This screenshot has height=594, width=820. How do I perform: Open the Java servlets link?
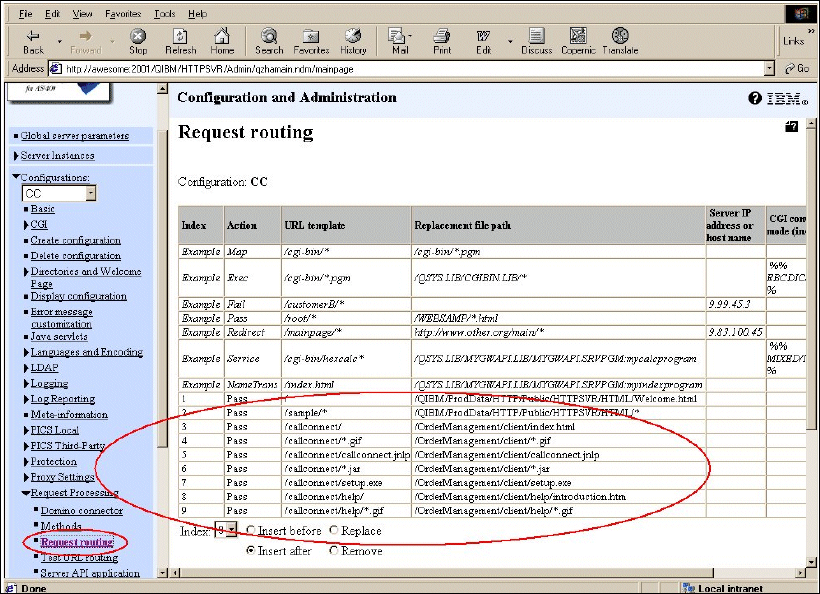[59, 337]
